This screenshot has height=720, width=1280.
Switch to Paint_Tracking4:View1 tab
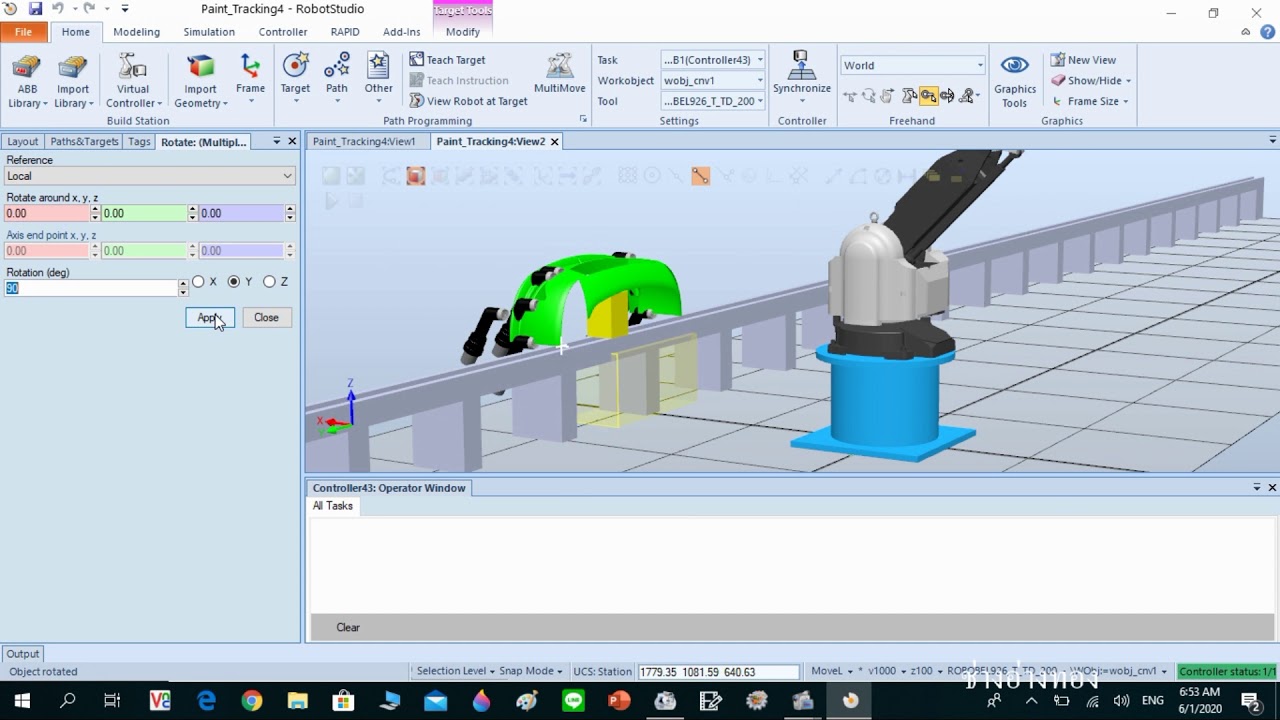364,142
